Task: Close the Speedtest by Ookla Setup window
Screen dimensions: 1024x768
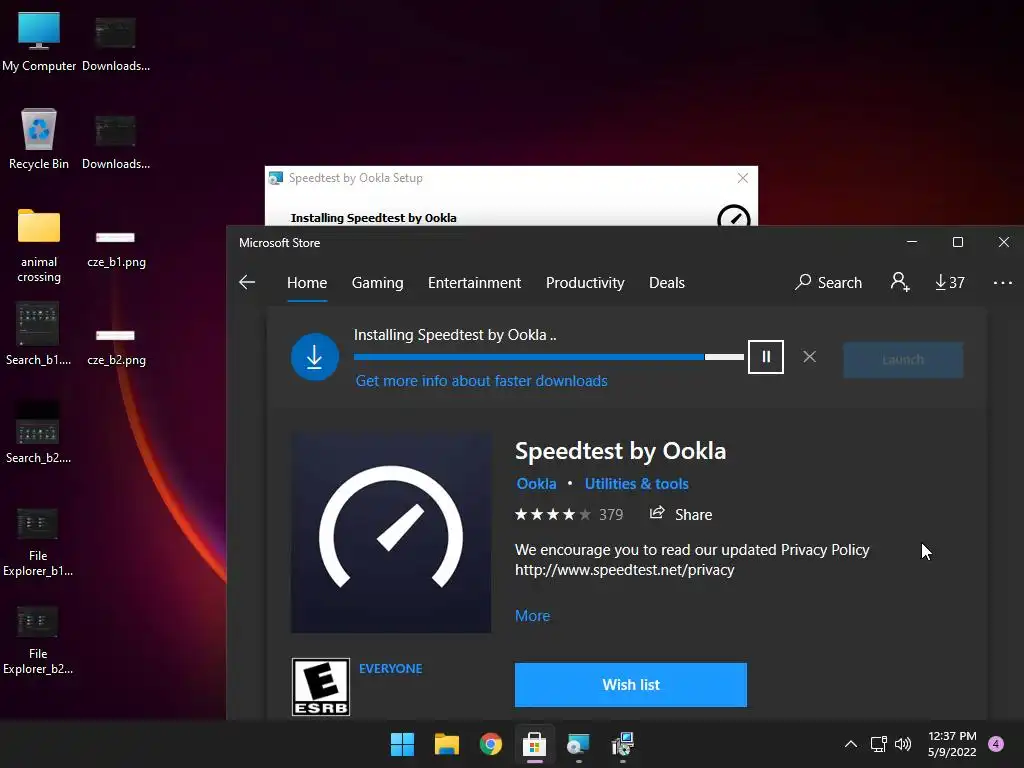Action: (x=743, y=178)
